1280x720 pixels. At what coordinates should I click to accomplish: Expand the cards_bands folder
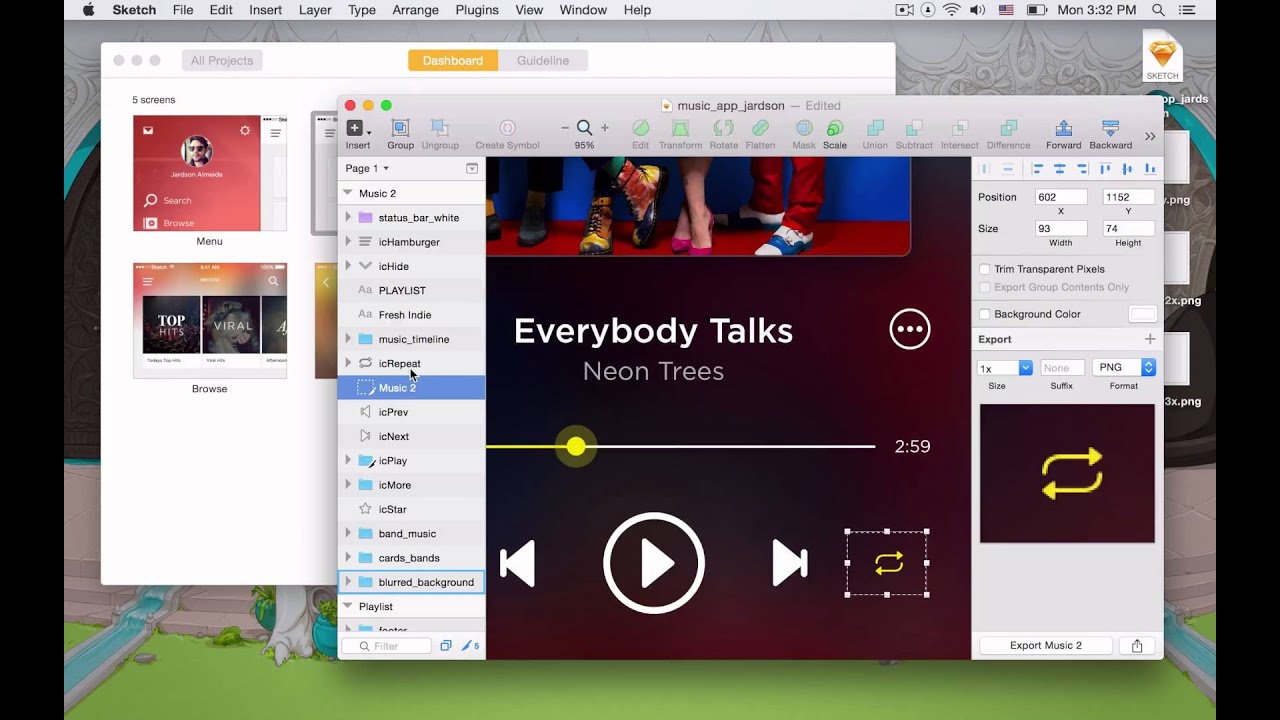348,558
